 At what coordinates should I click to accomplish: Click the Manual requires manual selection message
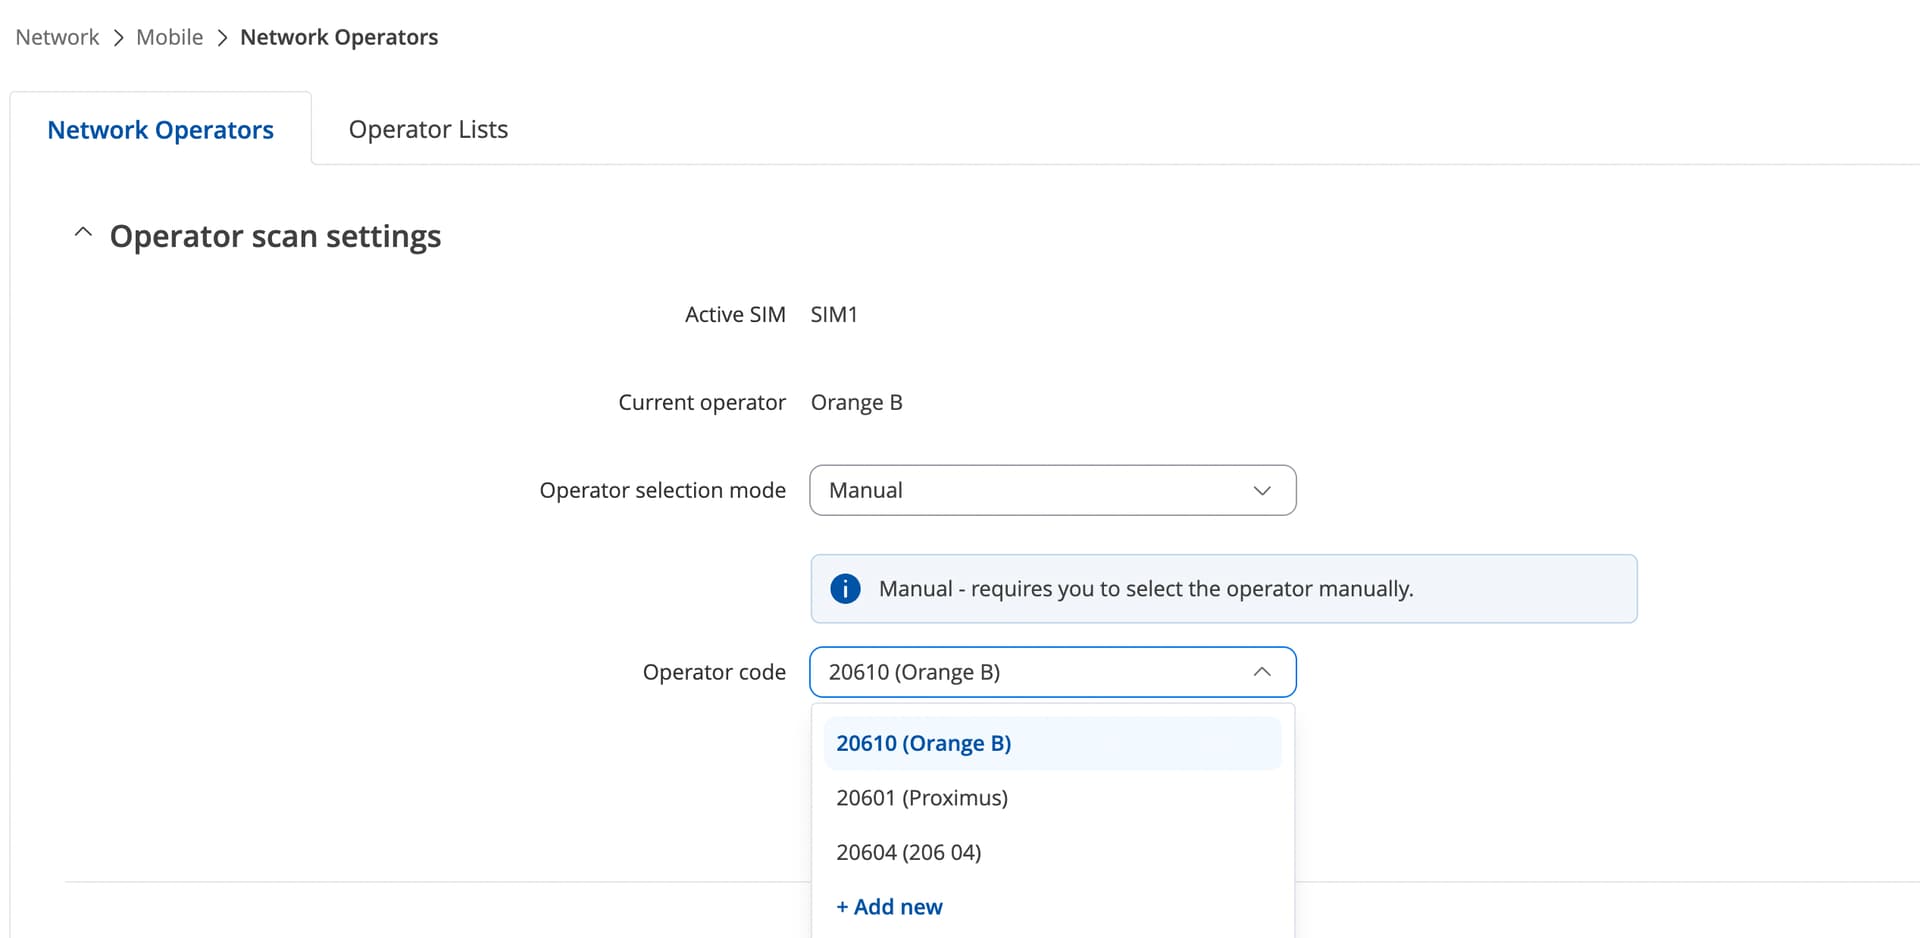click(x=1146, y=589)
